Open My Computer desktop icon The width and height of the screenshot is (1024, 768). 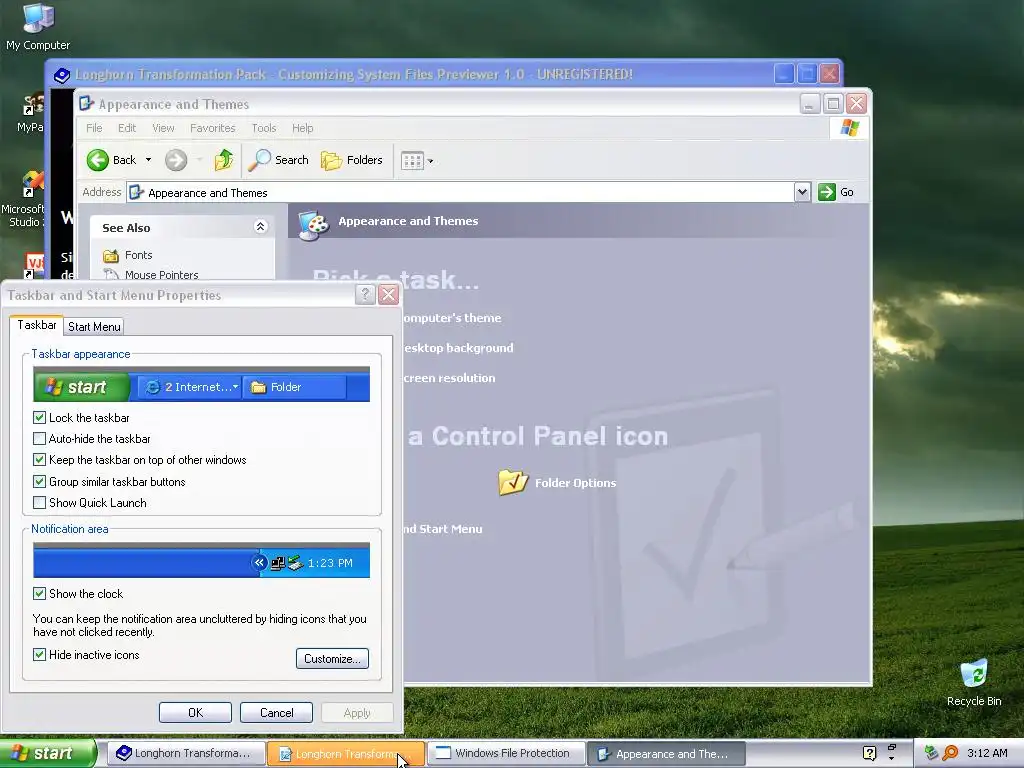pos(38,27)
